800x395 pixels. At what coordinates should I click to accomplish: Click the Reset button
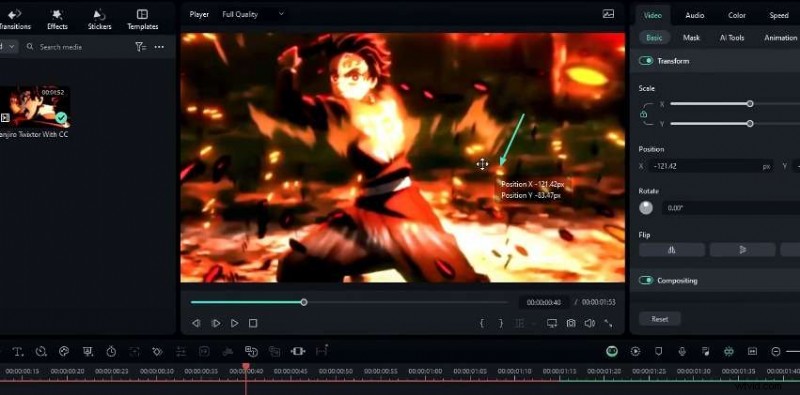[x=660, y=319]
